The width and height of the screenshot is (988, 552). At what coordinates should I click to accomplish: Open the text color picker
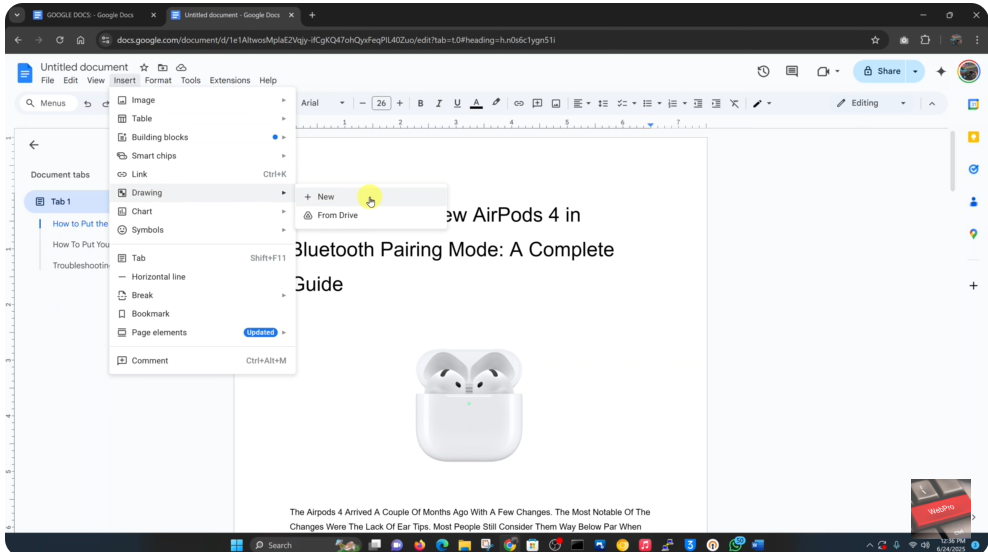(x=476, y=103)
